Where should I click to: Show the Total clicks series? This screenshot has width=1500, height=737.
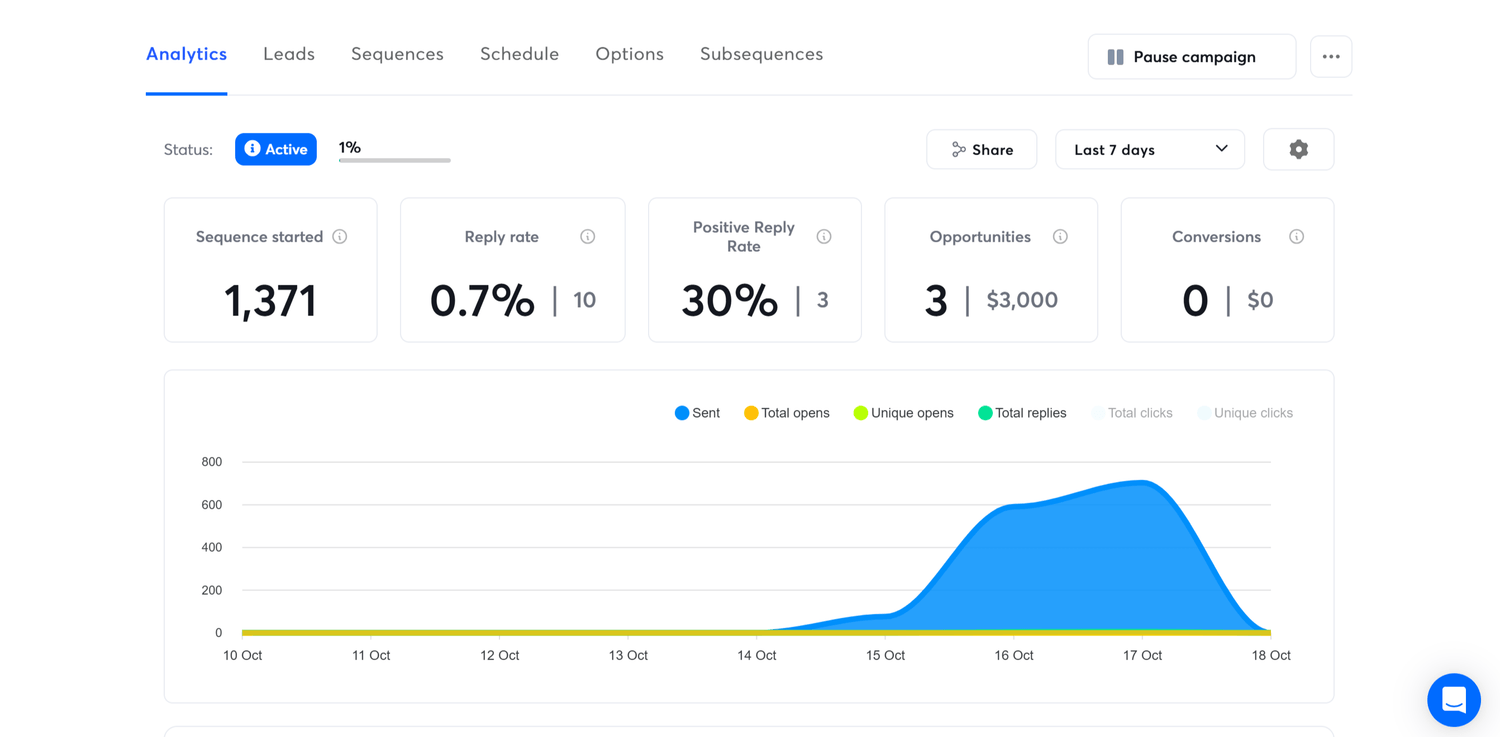pyautogui.click(x=1131, y=413)
